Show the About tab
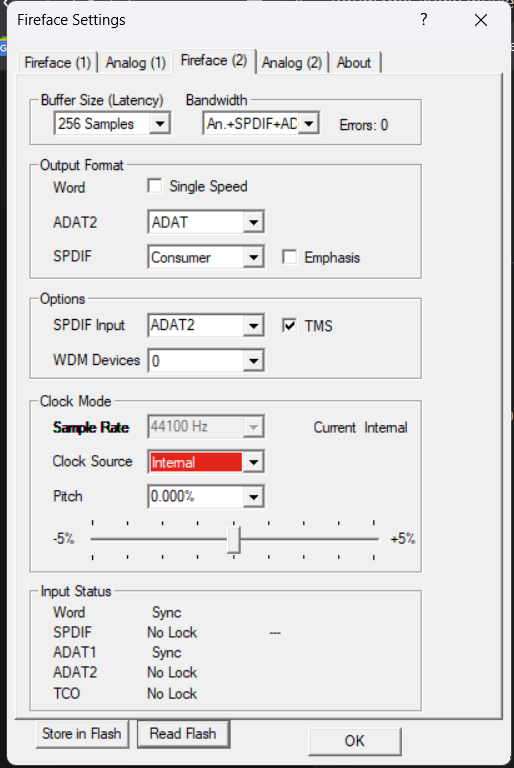This screenshot has width=514, height=768. pos(354,63)
